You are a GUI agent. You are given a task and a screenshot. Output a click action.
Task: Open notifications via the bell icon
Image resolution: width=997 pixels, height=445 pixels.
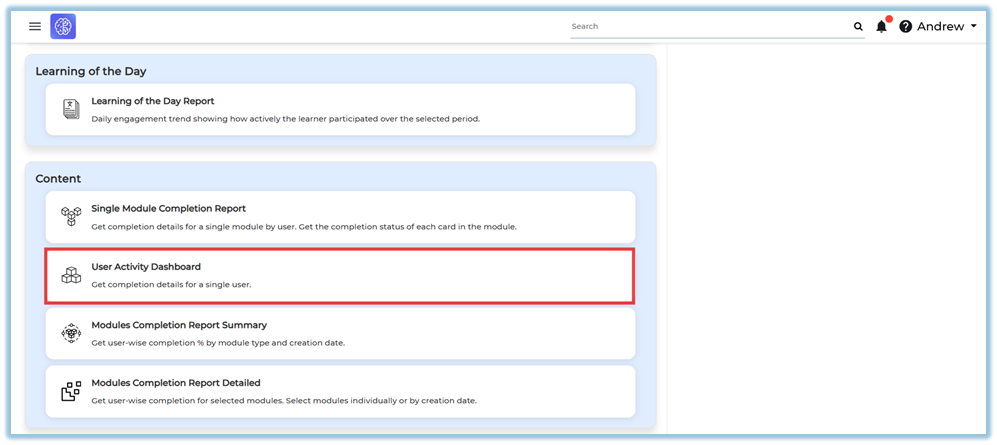881,27
